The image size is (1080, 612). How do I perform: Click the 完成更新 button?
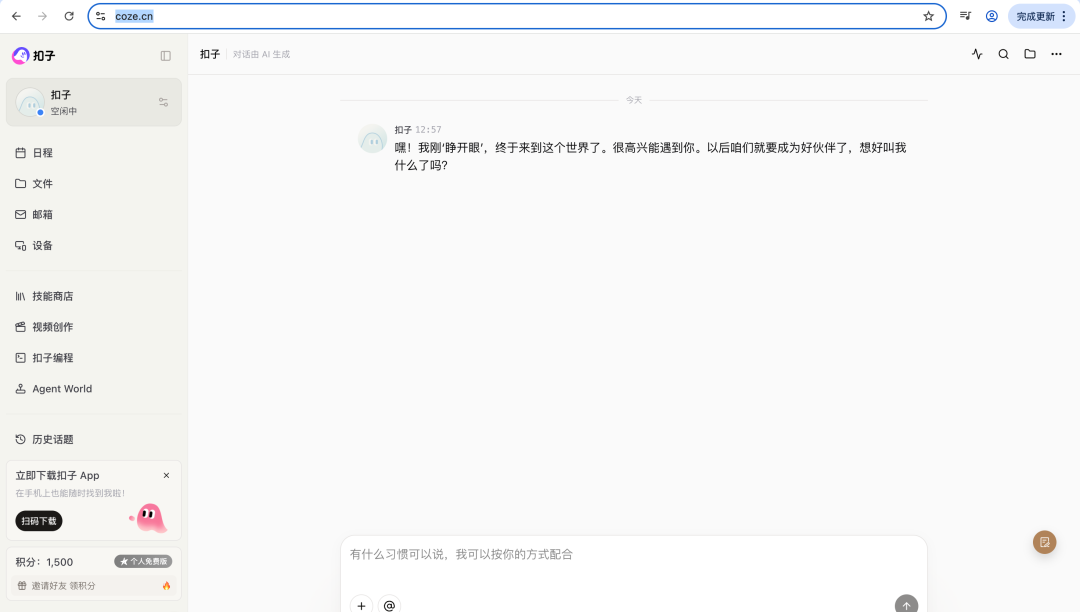coord(1041,16)
